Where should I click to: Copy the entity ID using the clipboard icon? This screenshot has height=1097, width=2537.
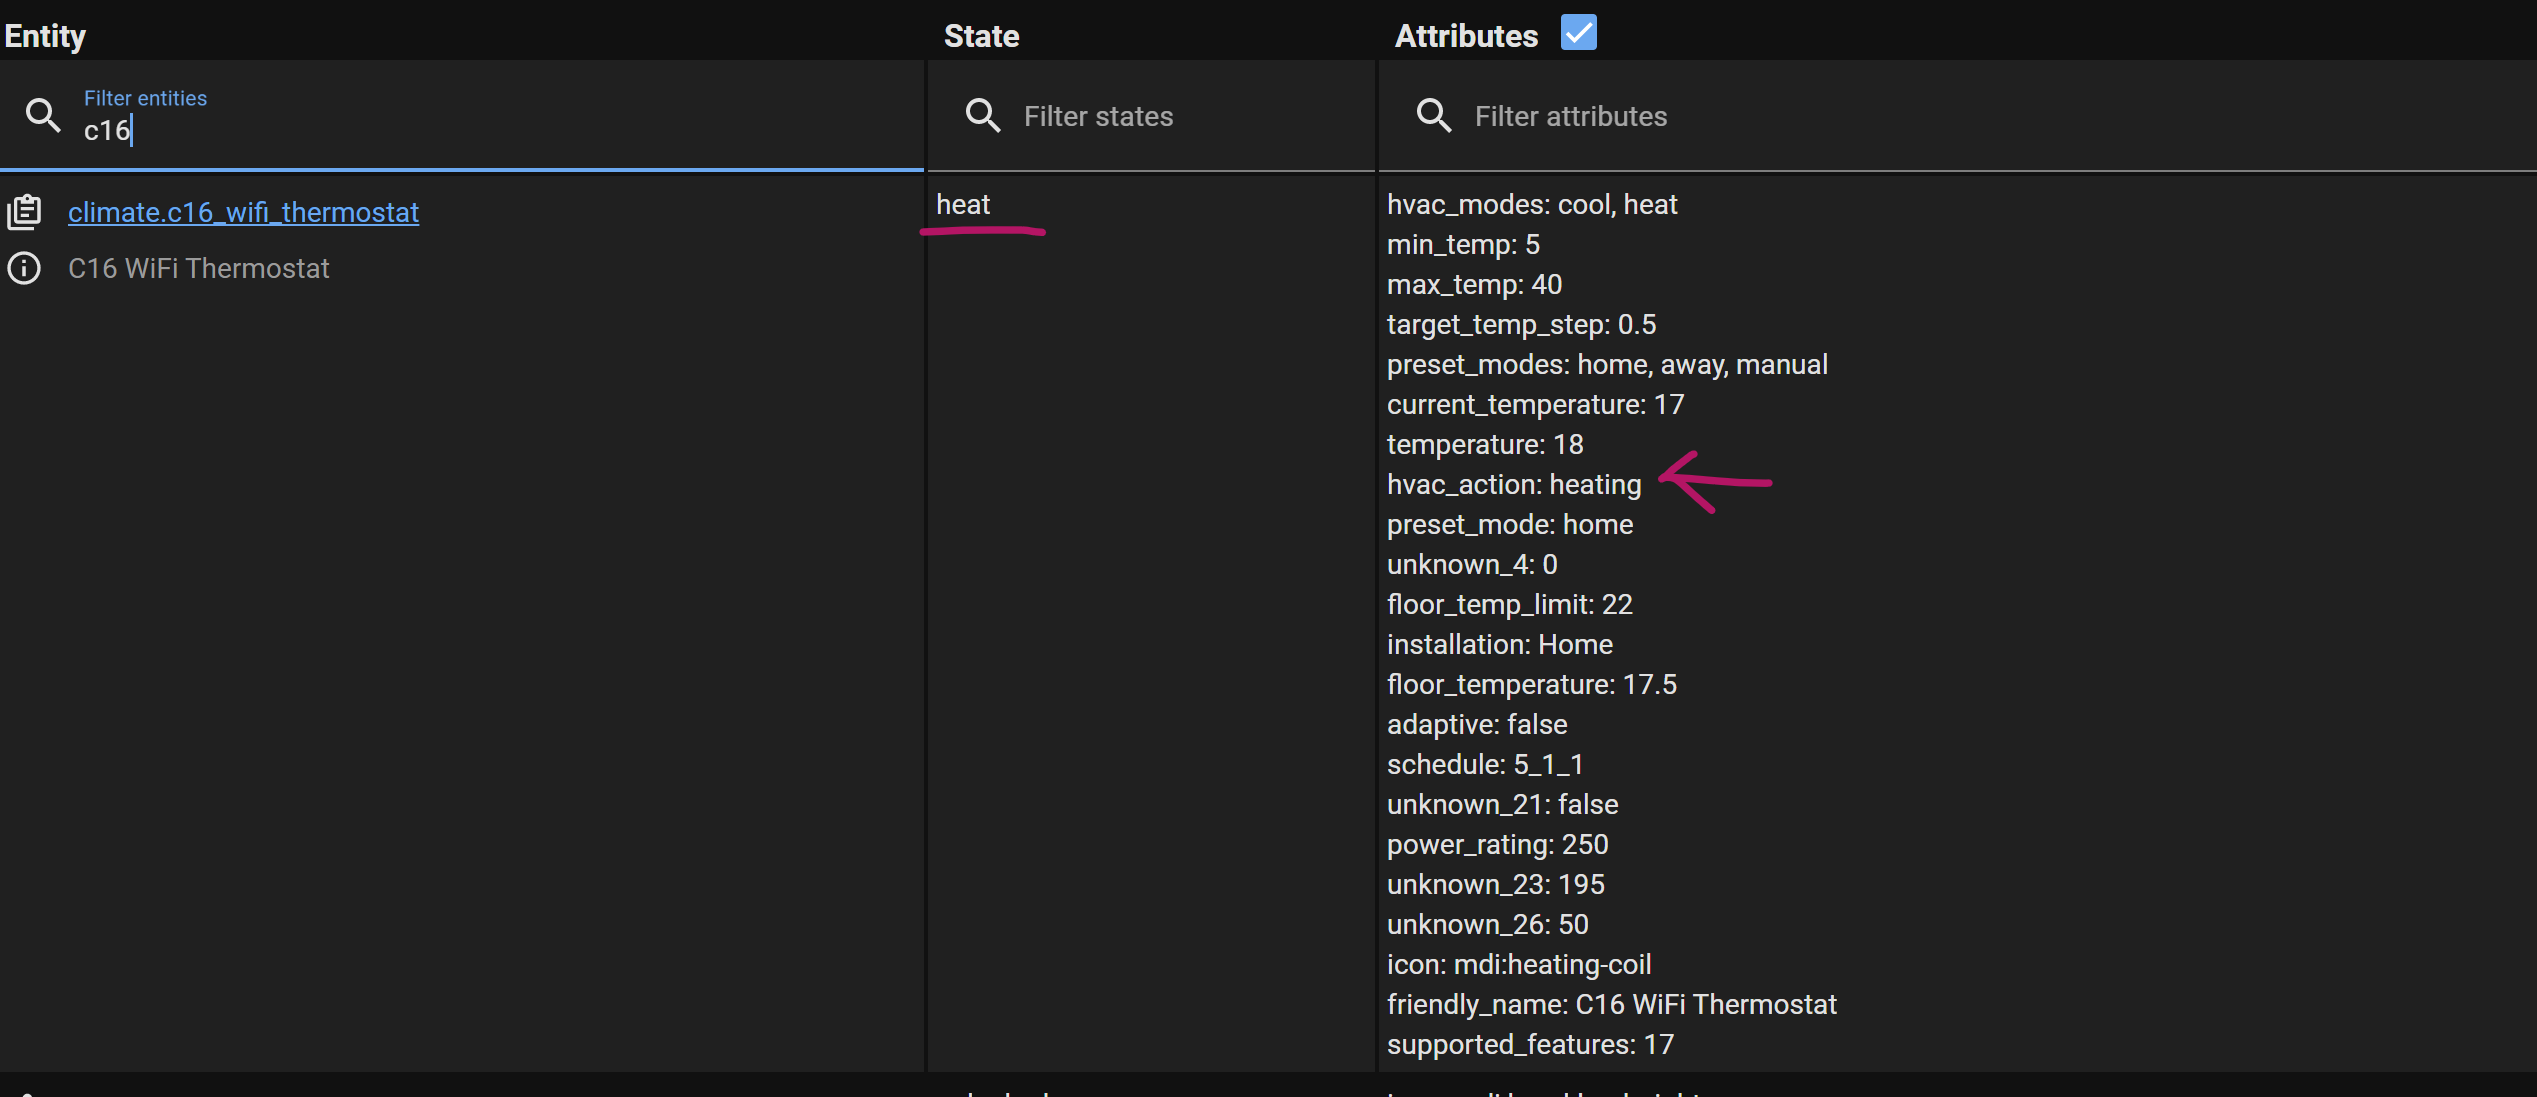[x=24, y=211]
